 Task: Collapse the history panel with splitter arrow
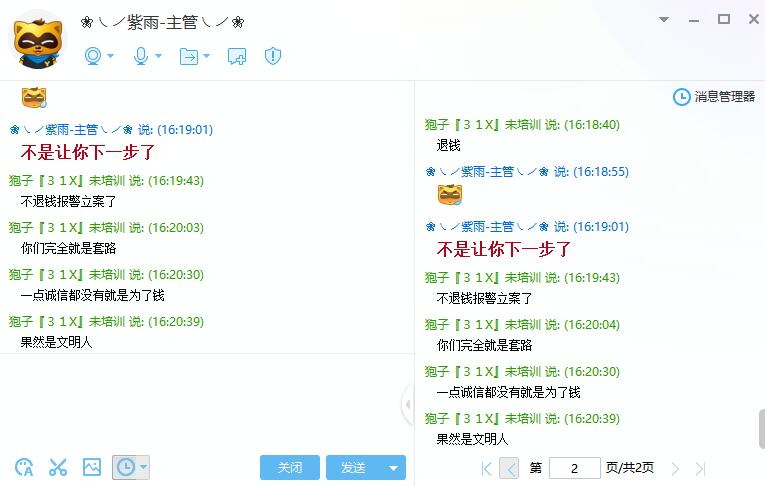pos(408,404)
